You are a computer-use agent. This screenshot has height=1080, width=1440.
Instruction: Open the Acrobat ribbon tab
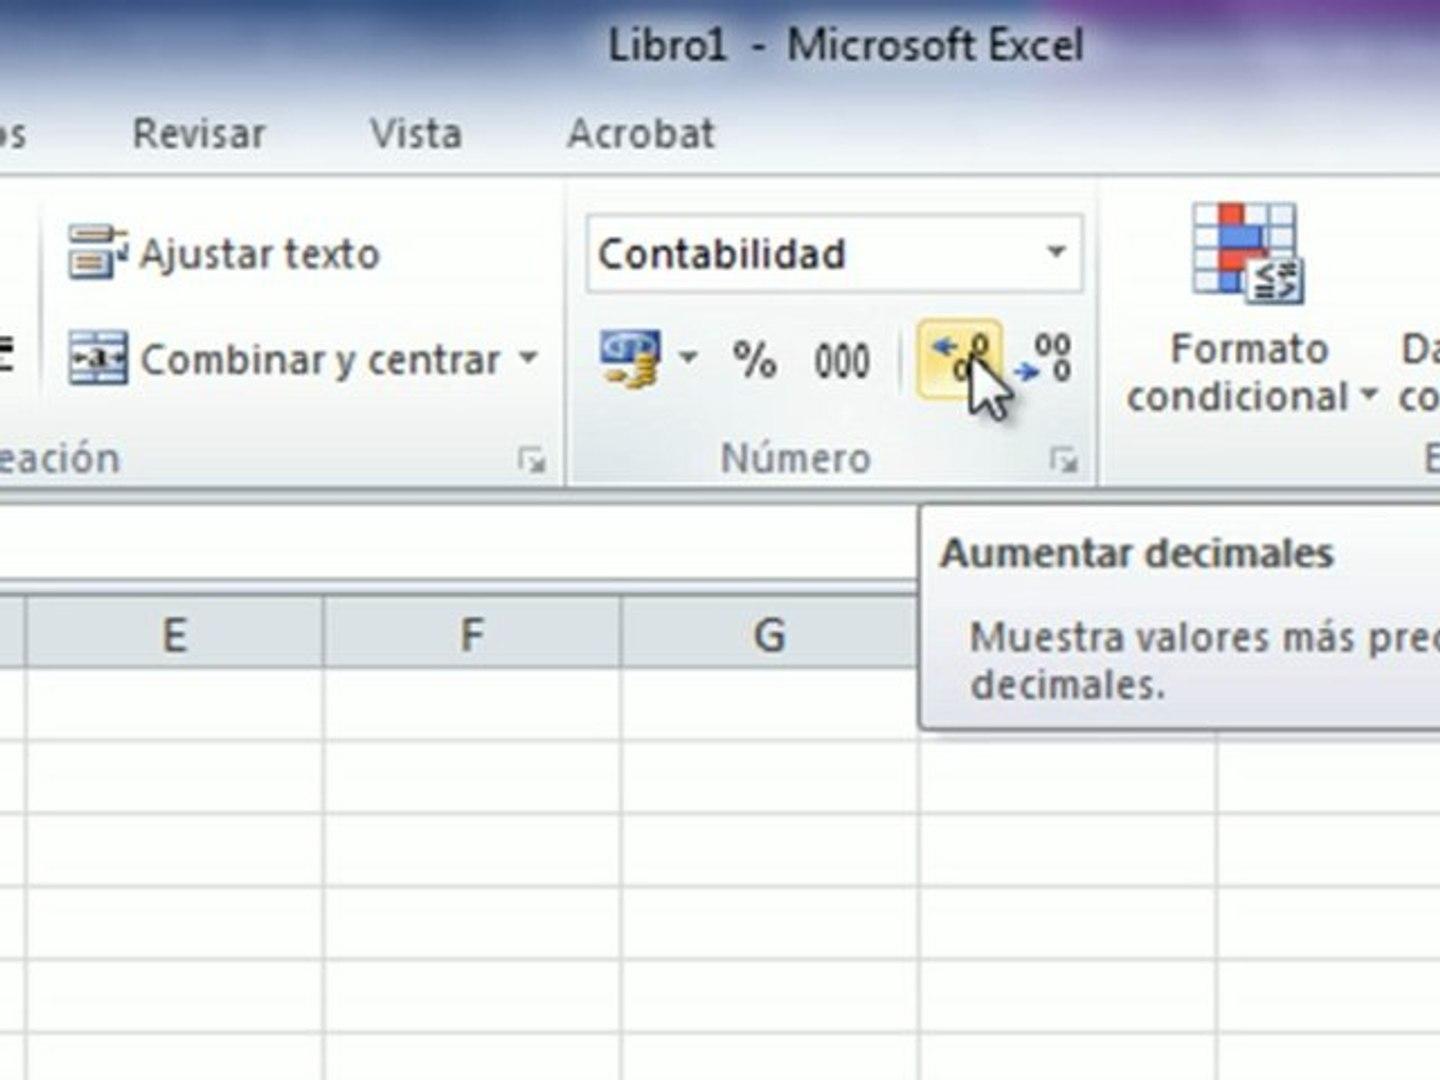click(641, 133)
